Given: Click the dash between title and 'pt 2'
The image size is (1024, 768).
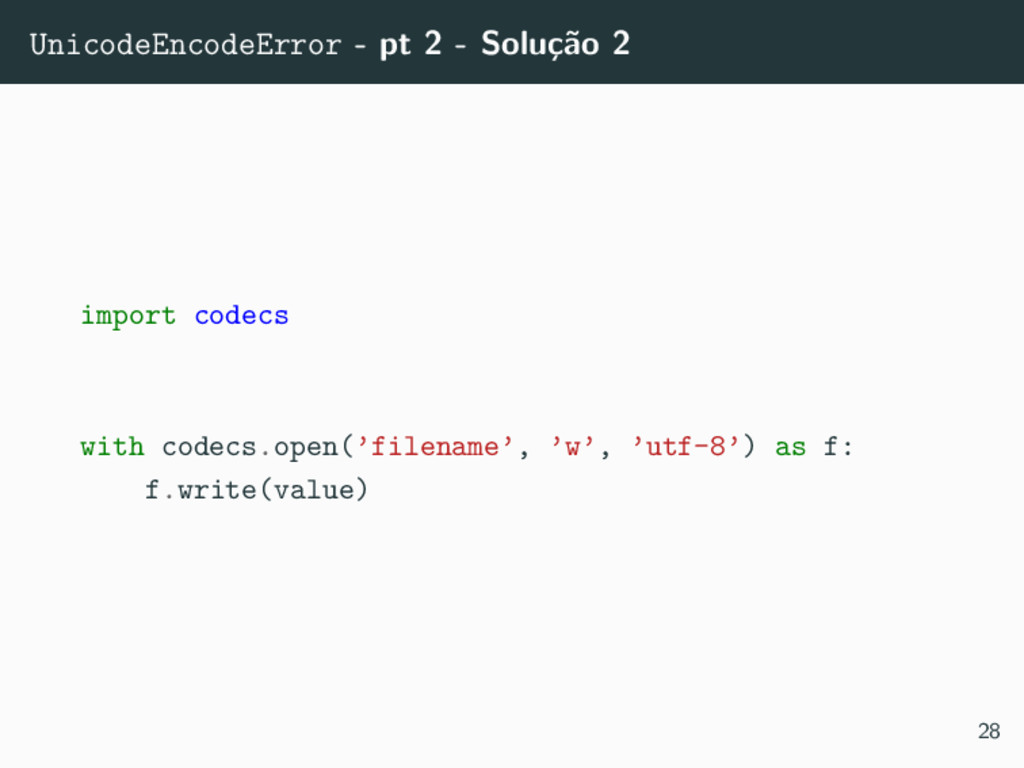Looking at the screenshot, I should coord(360,47).
